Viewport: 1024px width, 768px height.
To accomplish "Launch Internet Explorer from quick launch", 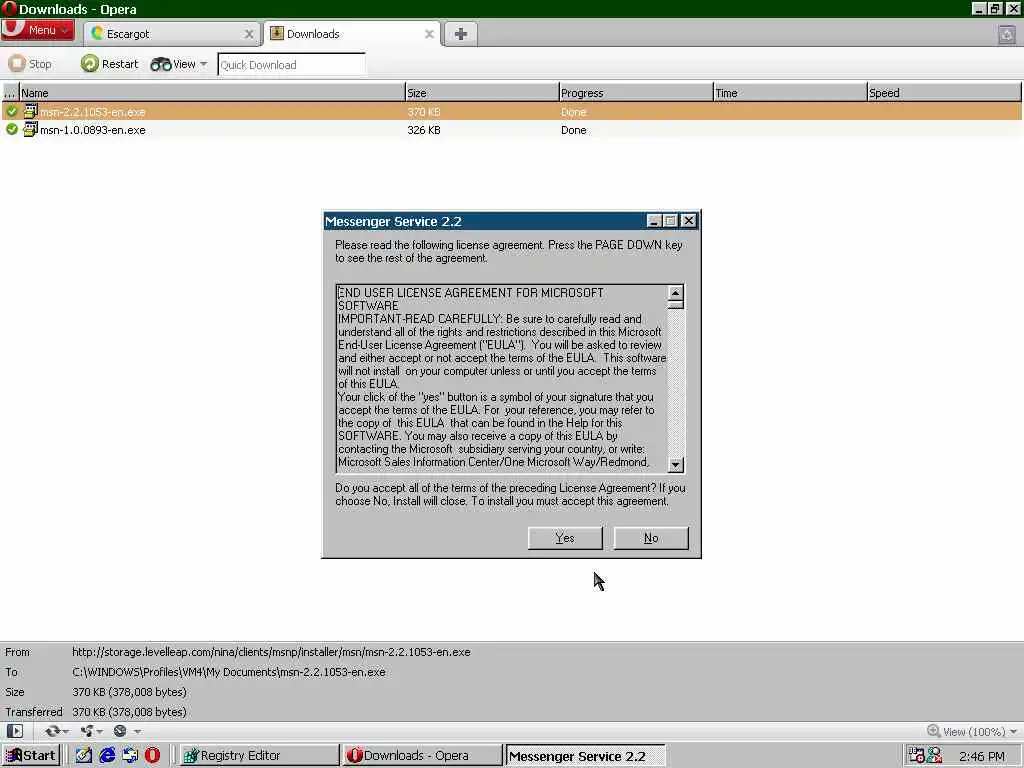I will [107, 756].
